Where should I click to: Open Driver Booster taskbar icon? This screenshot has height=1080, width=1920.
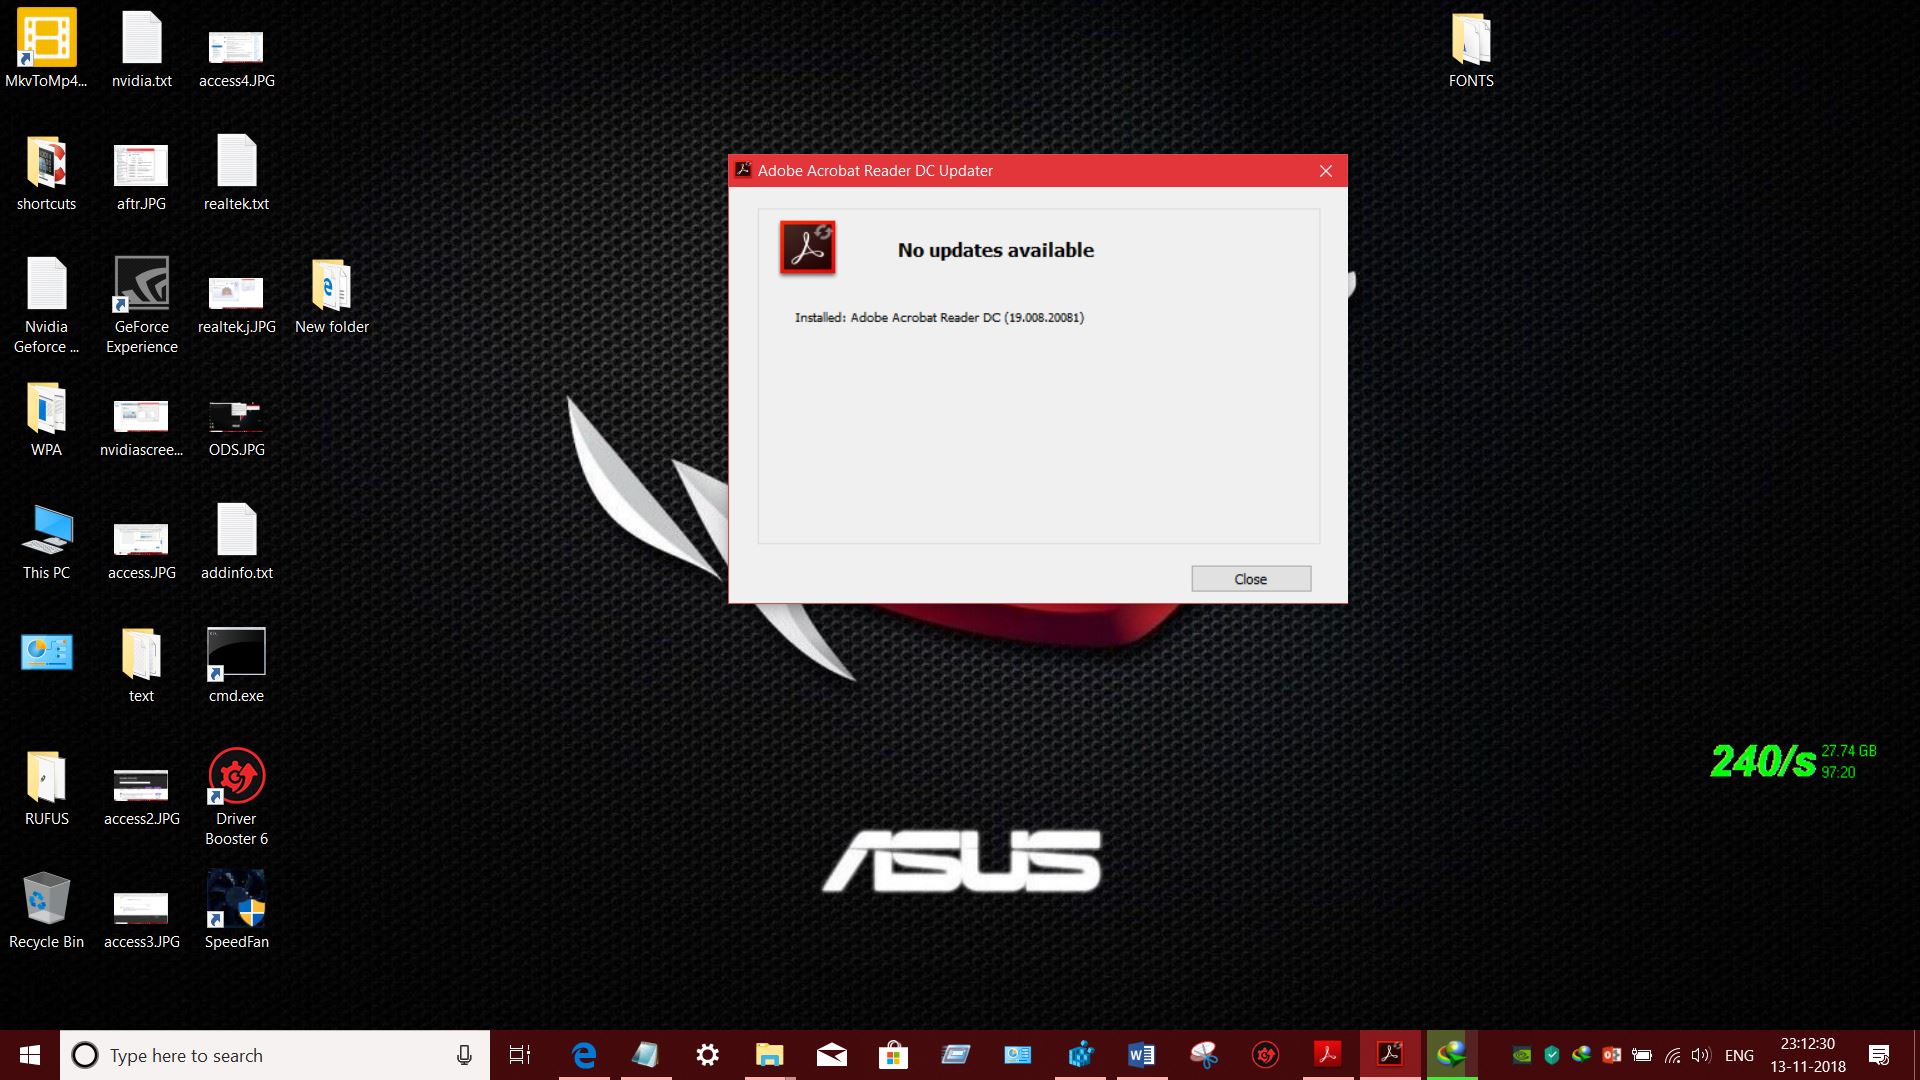pos(1265,1055)
